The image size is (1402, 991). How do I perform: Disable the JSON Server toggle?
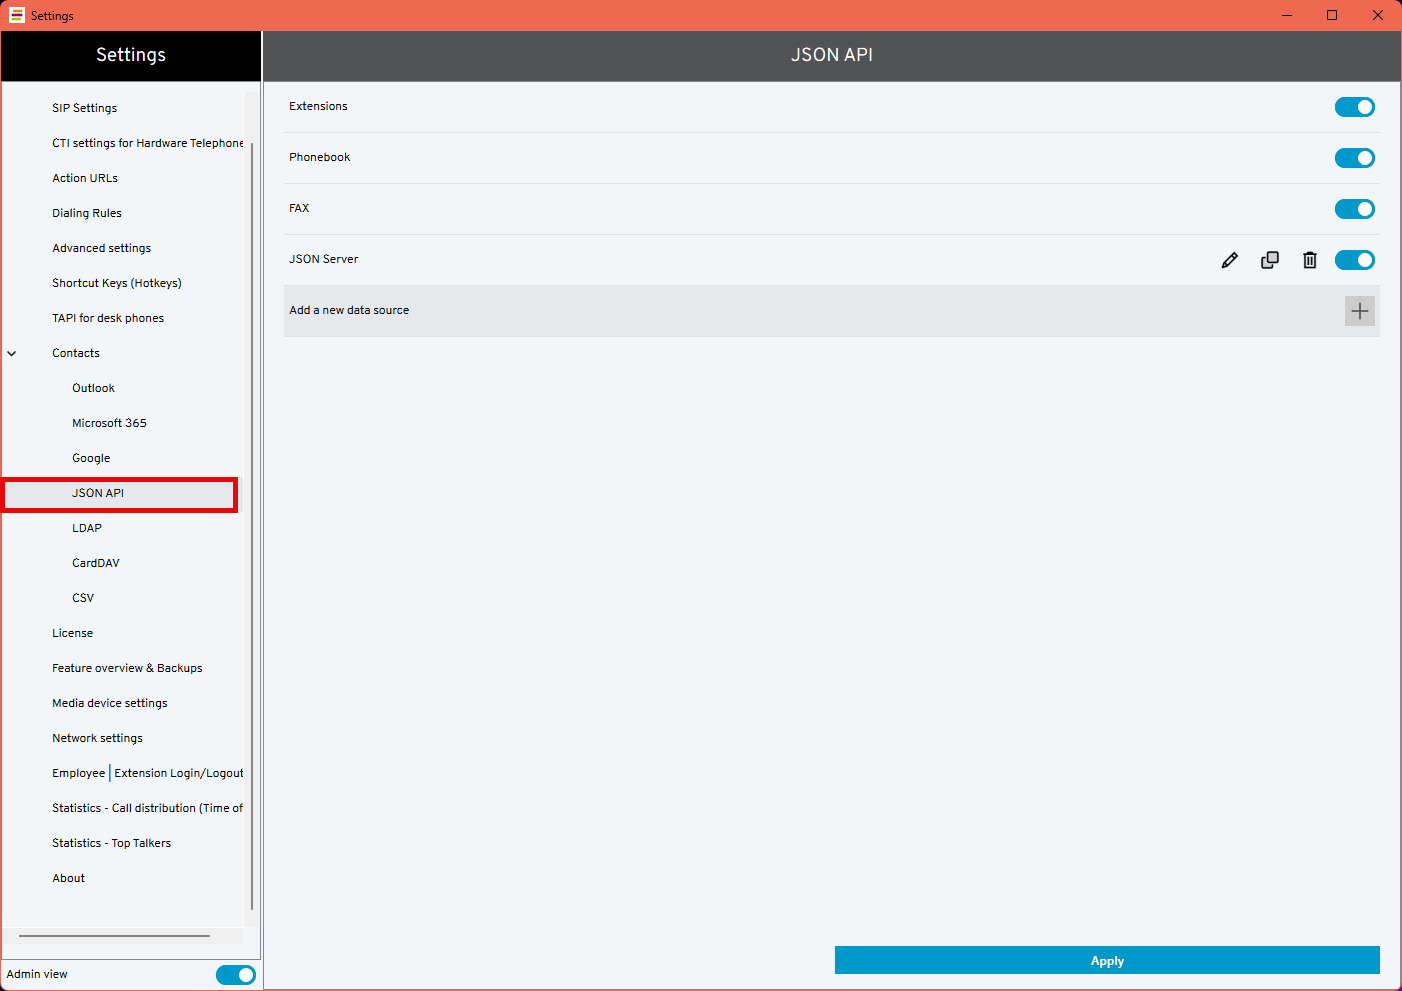pyautogui.click(x=1354, y=260)
